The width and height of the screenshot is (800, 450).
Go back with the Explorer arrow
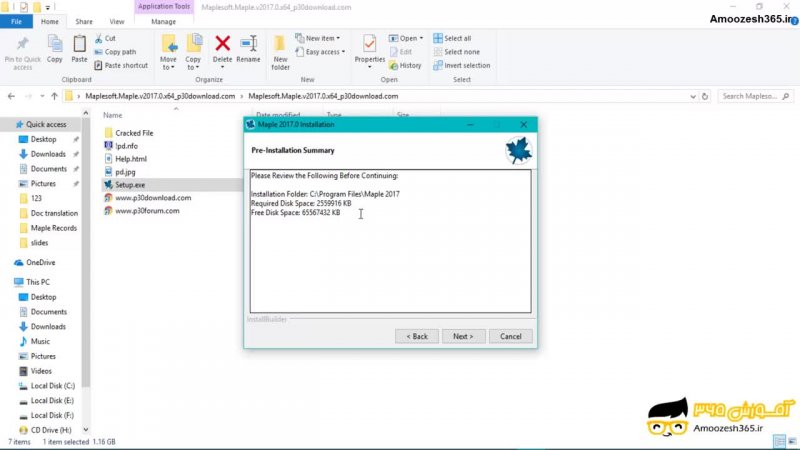click(x=11, y=96)
